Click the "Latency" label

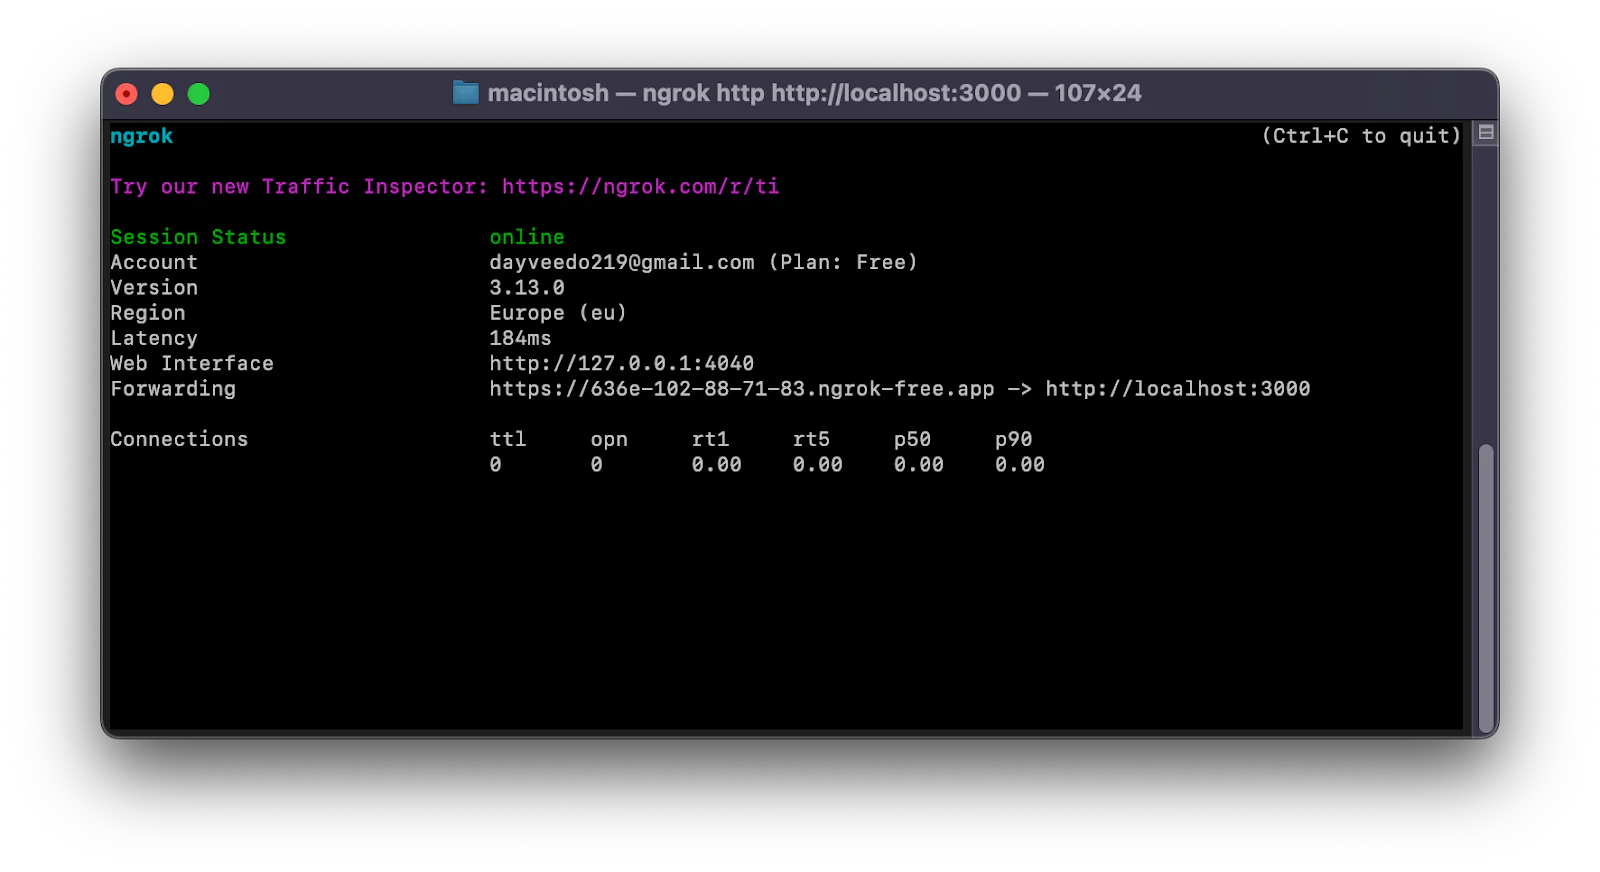(154, 339)
